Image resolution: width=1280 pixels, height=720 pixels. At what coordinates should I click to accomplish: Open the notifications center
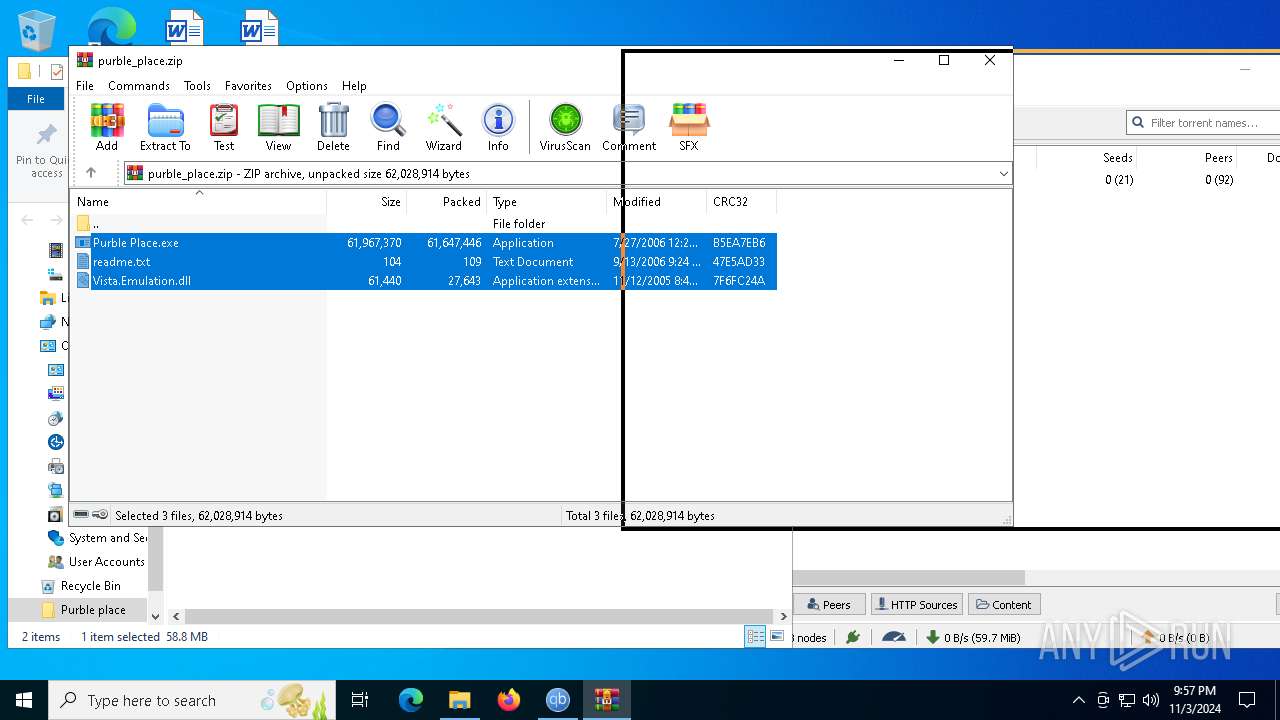pos(1247,700)
